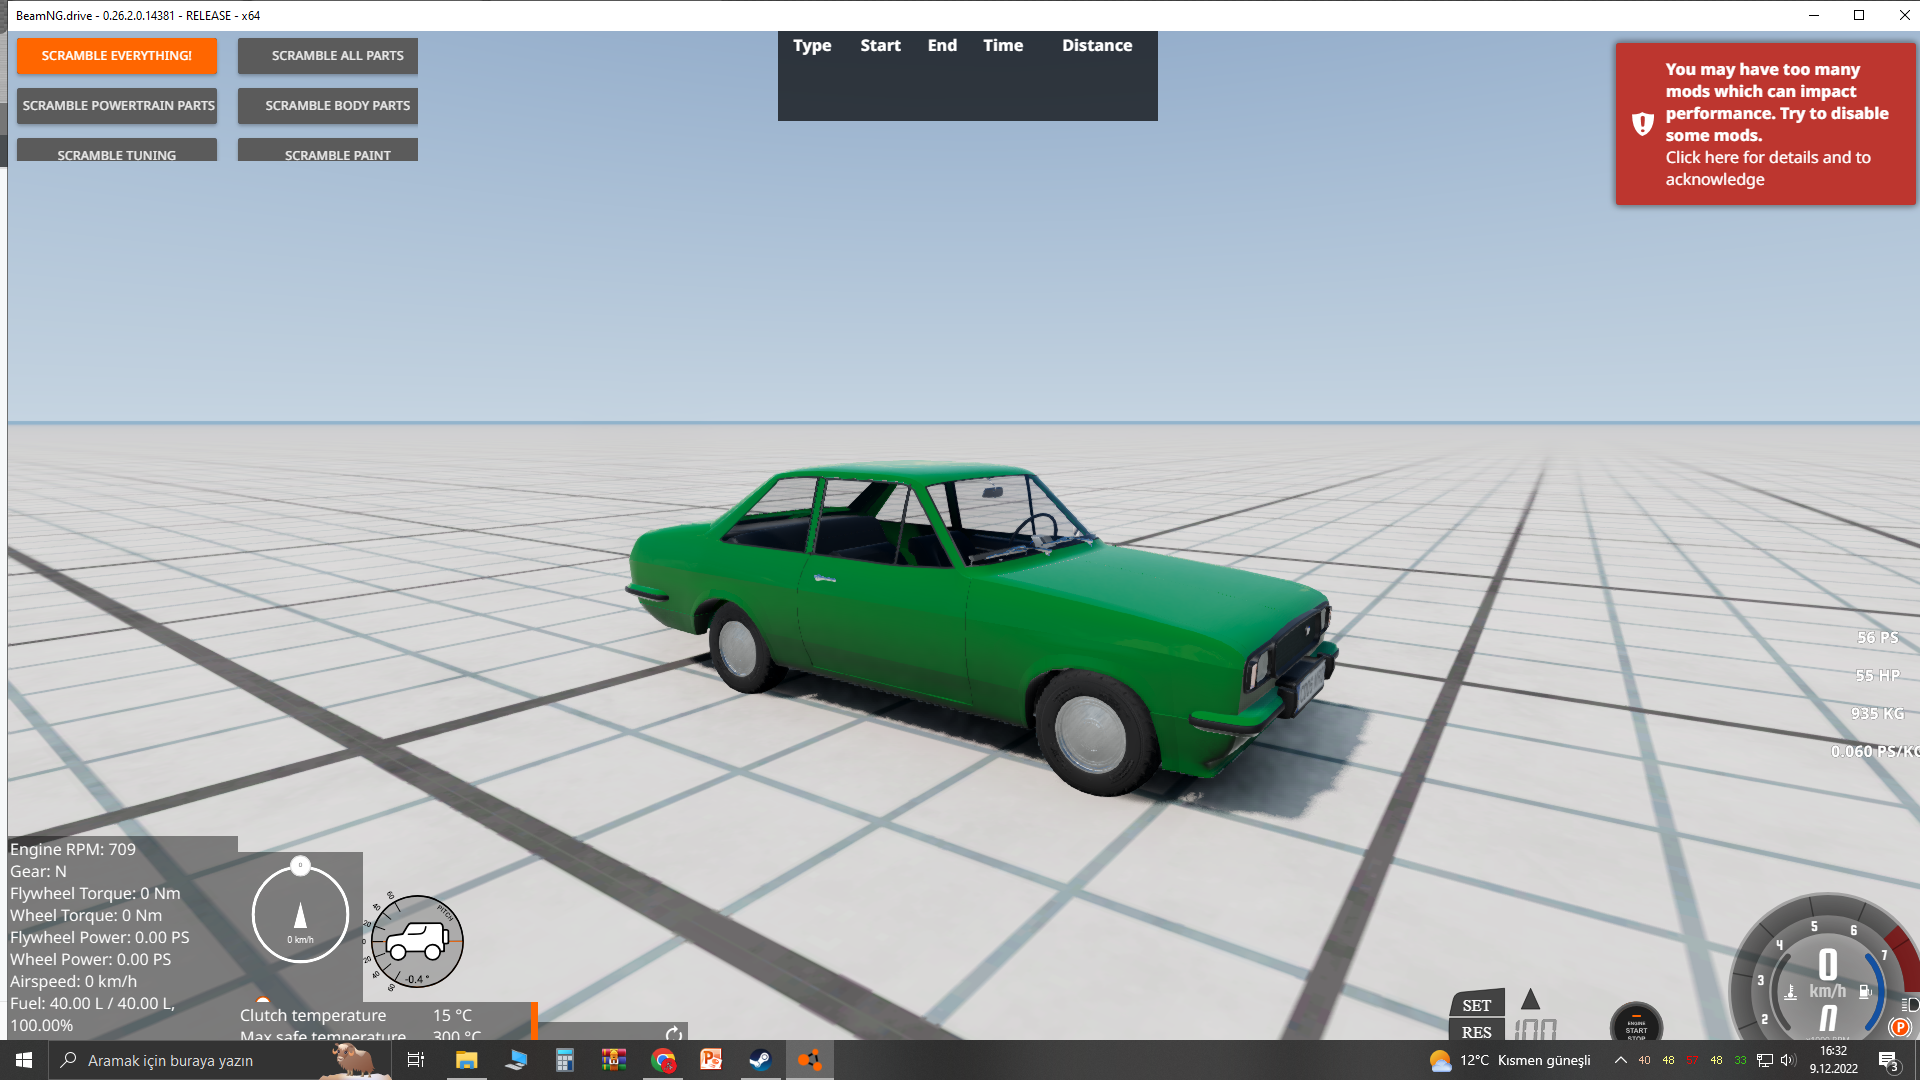Viewport: 1920px width, 1080px height.
Task: Acknowledge the too many mods warning
Action: coord(1765,124)
